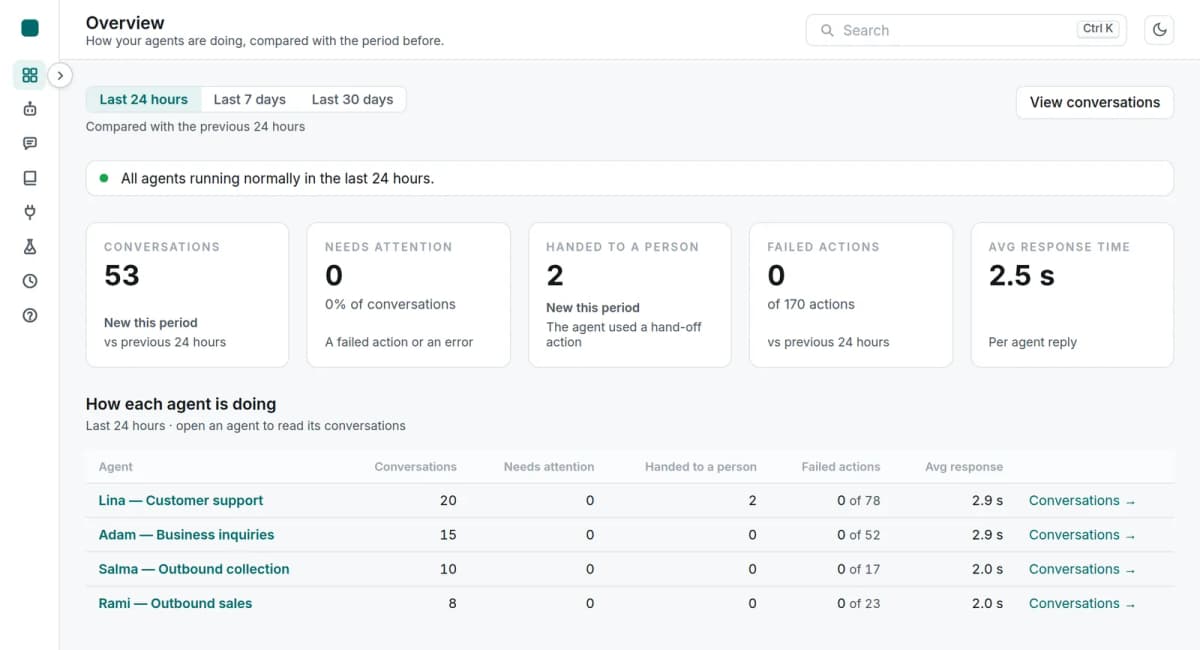Image resolution: width=1200 pixels, height=650 pixels.
Task: Click the "Avg response" column header
Action: point(964,467)
